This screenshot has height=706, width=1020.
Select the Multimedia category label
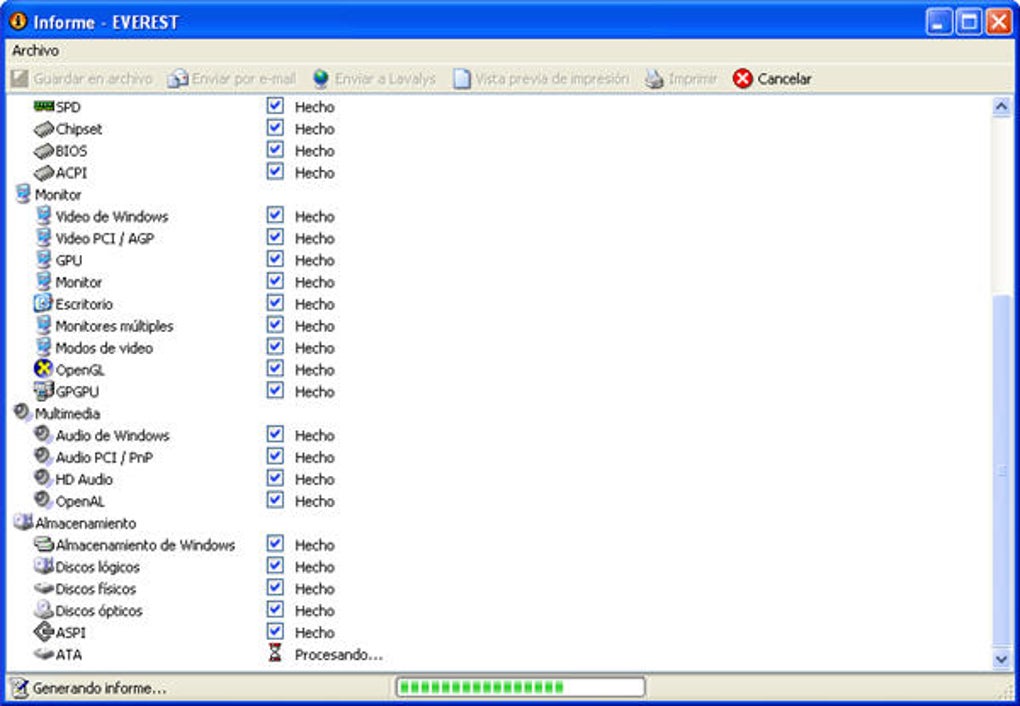click(x=67, y=413)
